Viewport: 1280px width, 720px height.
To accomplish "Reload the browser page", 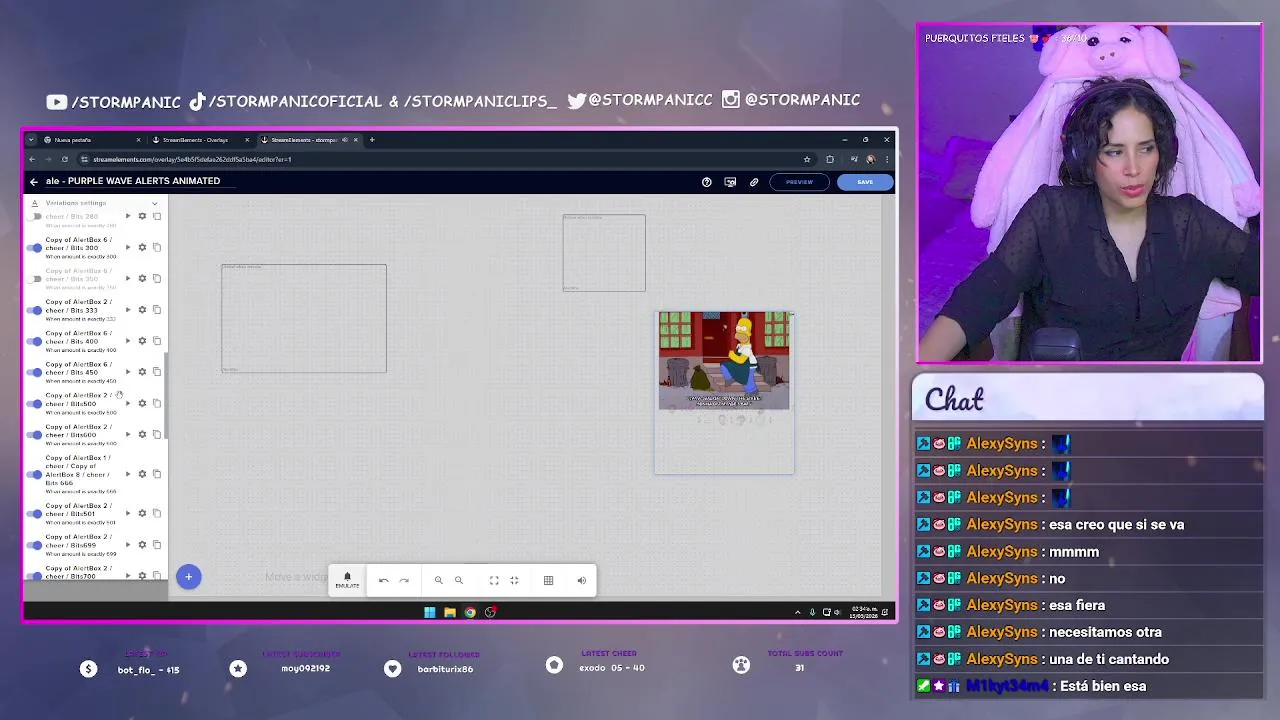I will tap(65, 159).
